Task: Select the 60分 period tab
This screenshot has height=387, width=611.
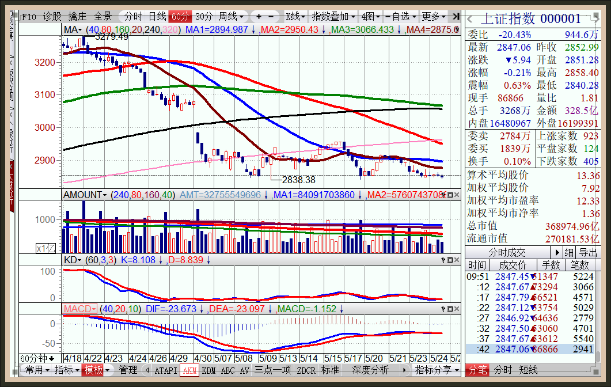Action: pos(180,17)
